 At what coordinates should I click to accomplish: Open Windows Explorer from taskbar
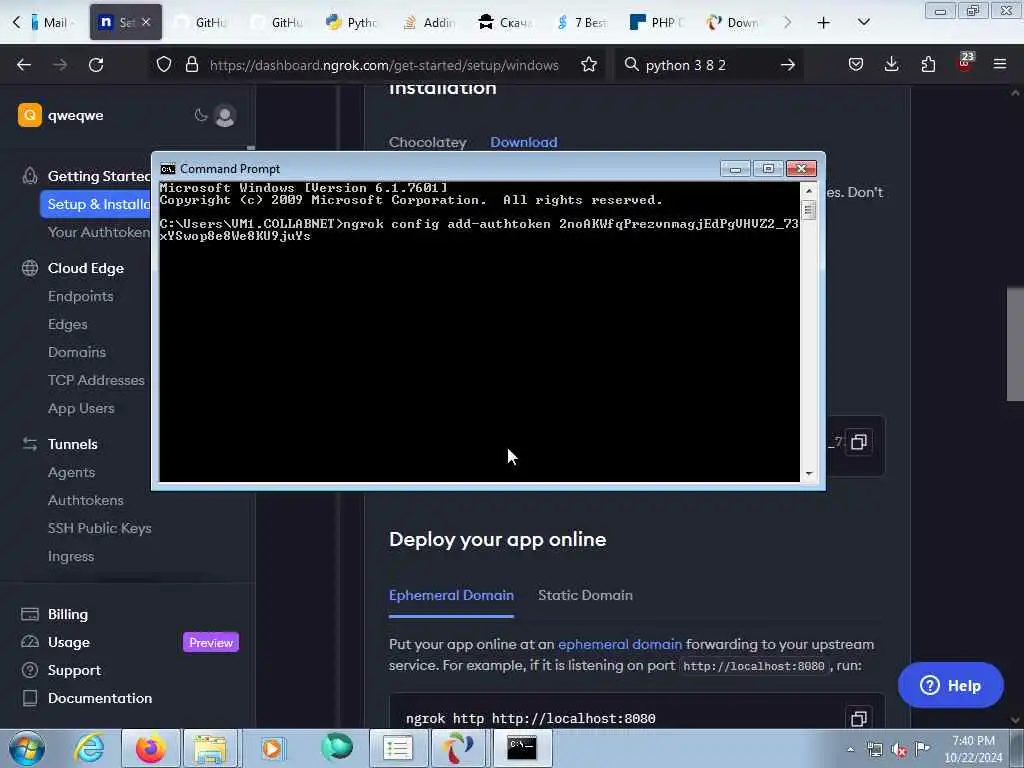210,748
